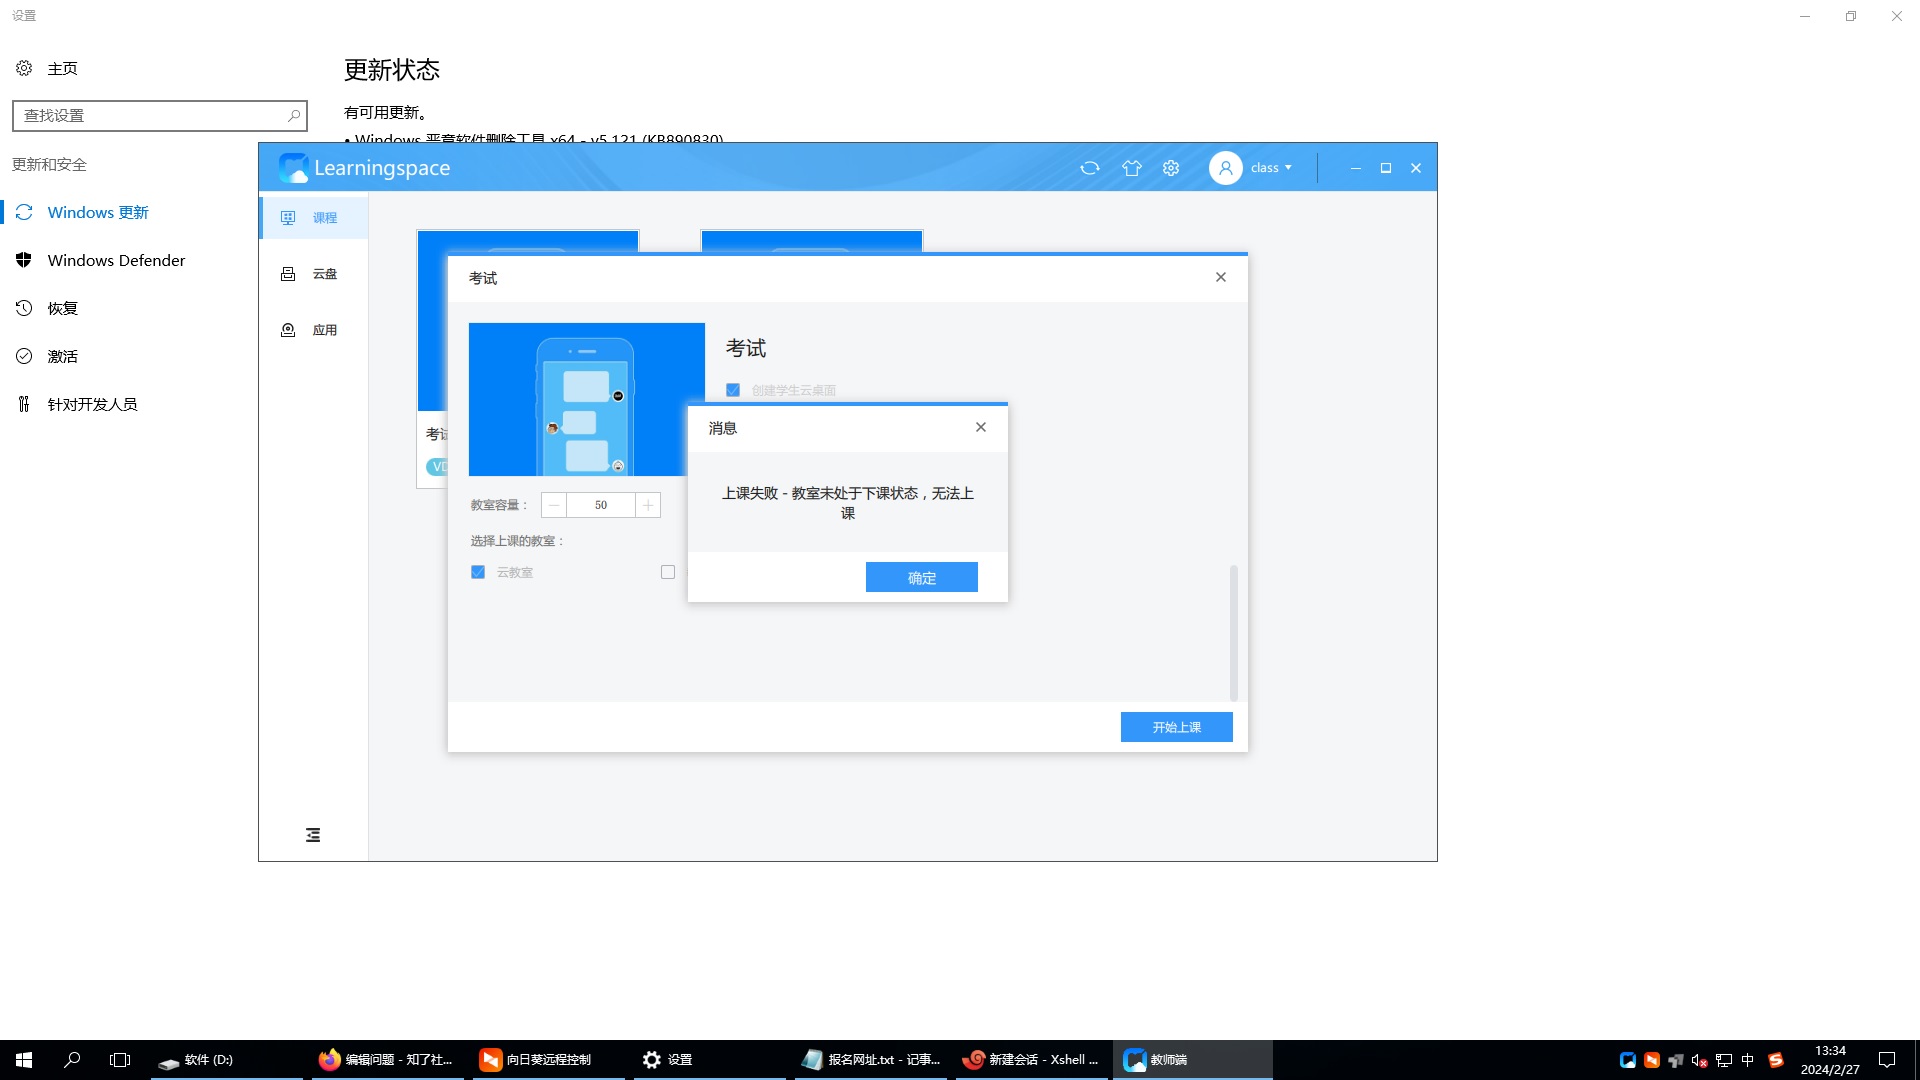
Task: Click the refresh icon in Learningspace header
Action: [1090, 168]
